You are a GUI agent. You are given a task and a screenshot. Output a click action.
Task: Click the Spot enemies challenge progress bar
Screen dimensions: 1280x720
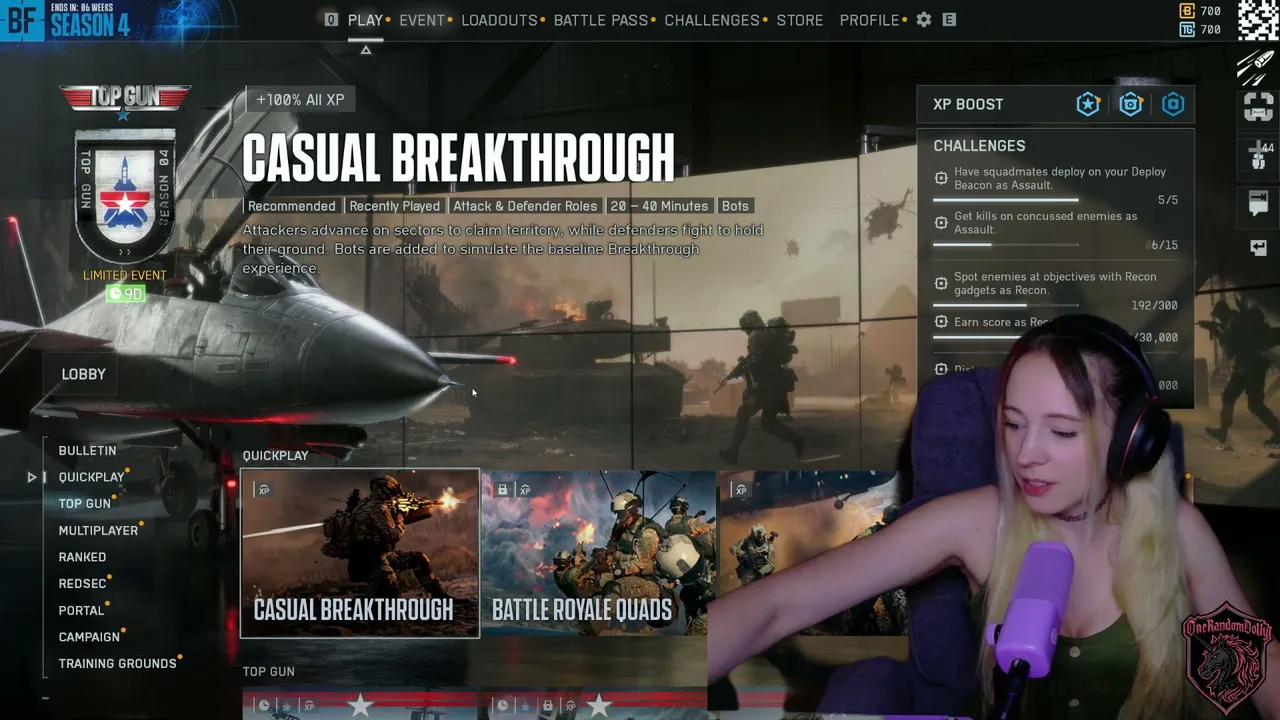1006,305
